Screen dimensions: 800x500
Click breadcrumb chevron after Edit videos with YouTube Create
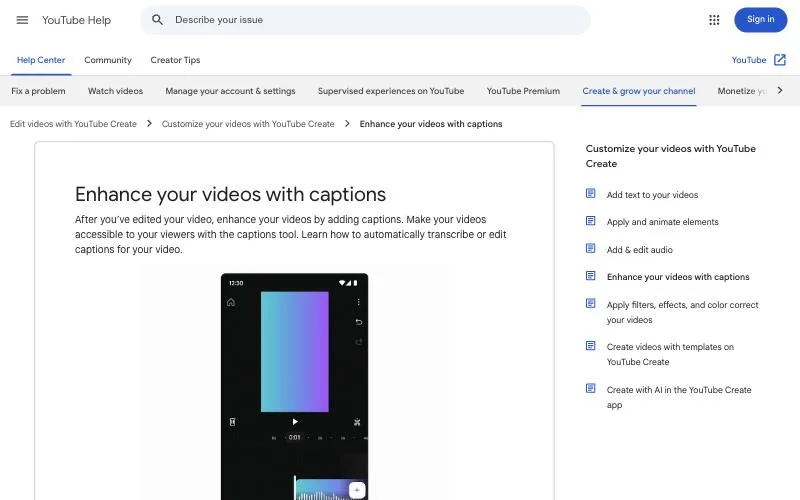[149, 123]
